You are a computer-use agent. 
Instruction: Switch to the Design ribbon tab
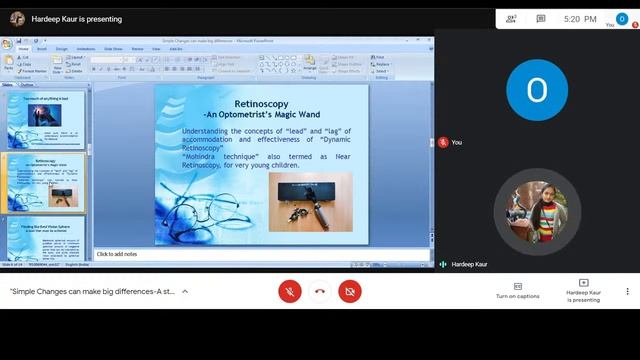62,49
